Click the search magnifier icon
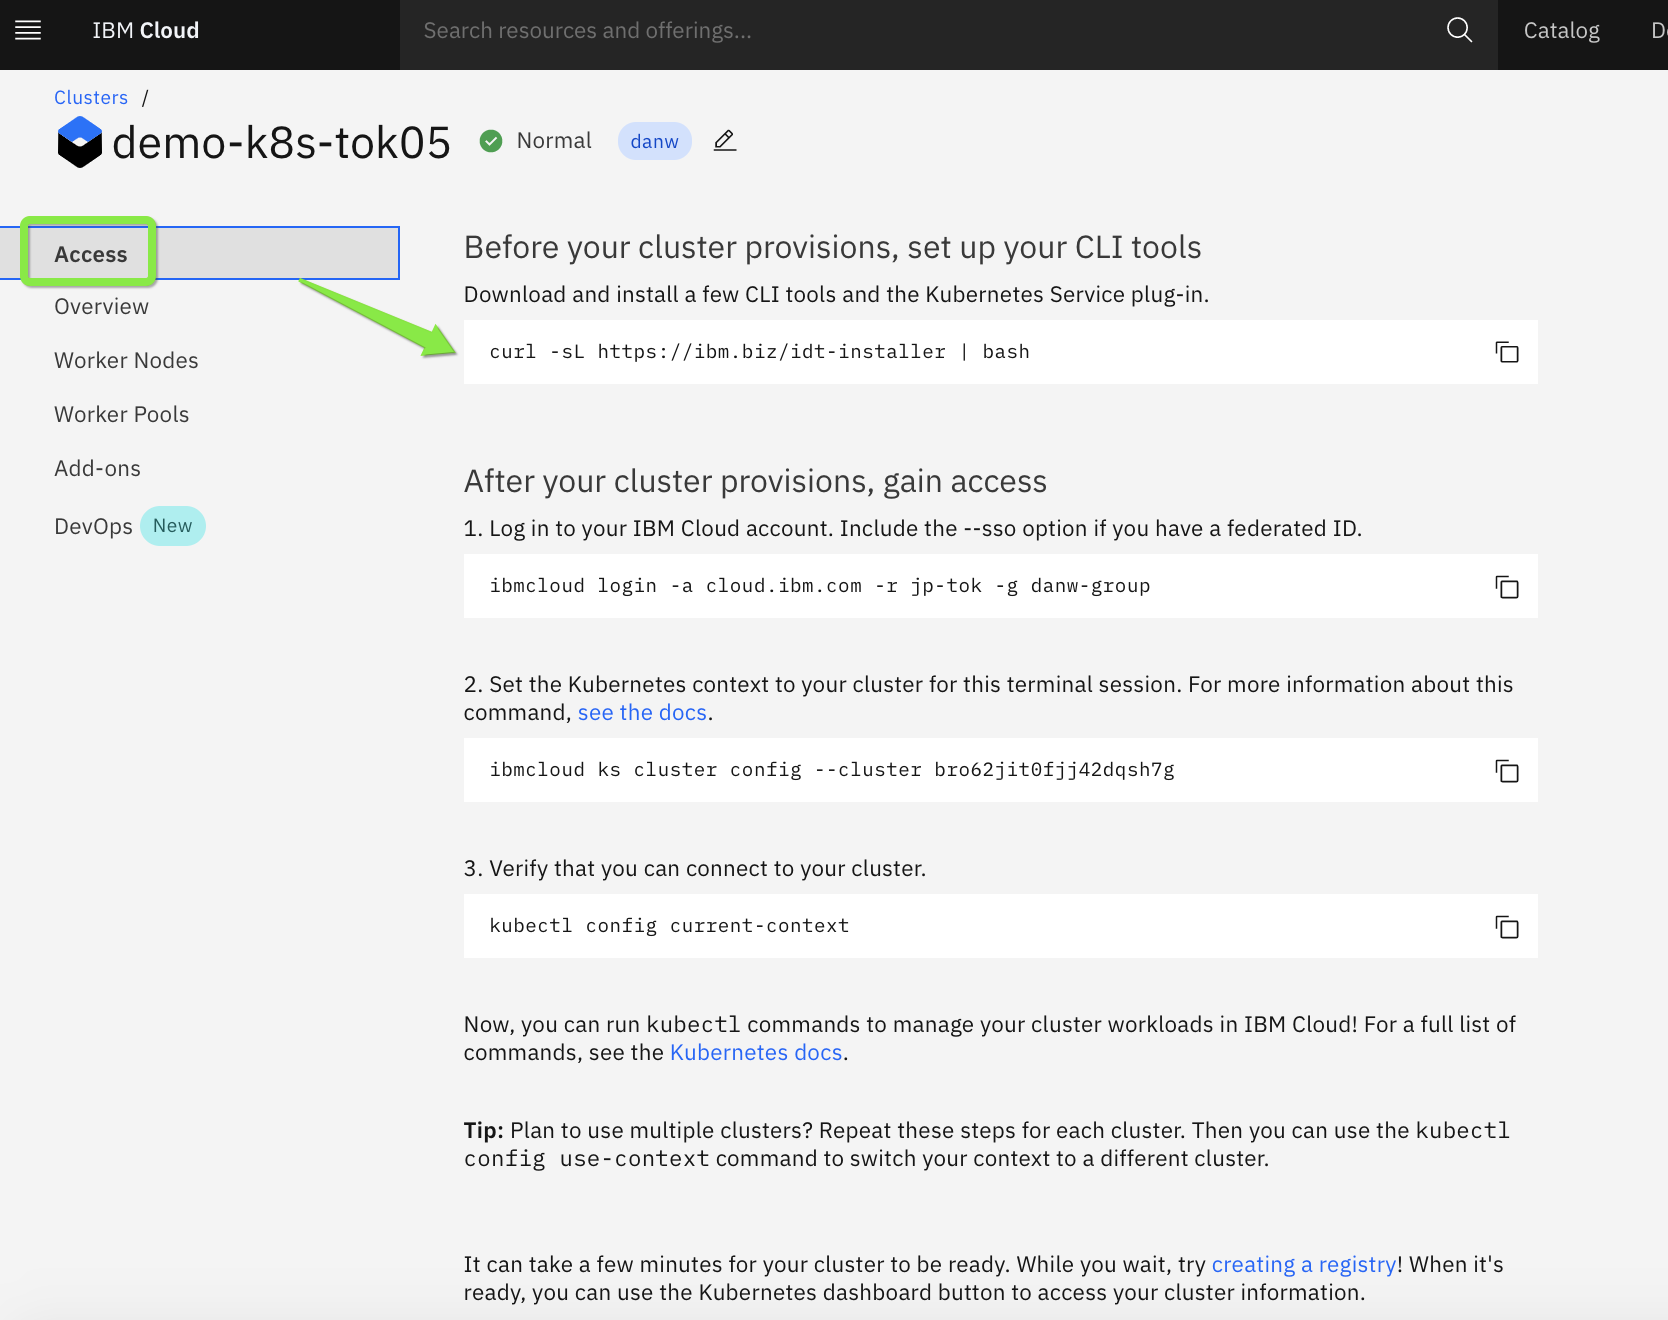Viewport: 1668px width, 1320px height. pyautogui.click(x=1459, y=30)
